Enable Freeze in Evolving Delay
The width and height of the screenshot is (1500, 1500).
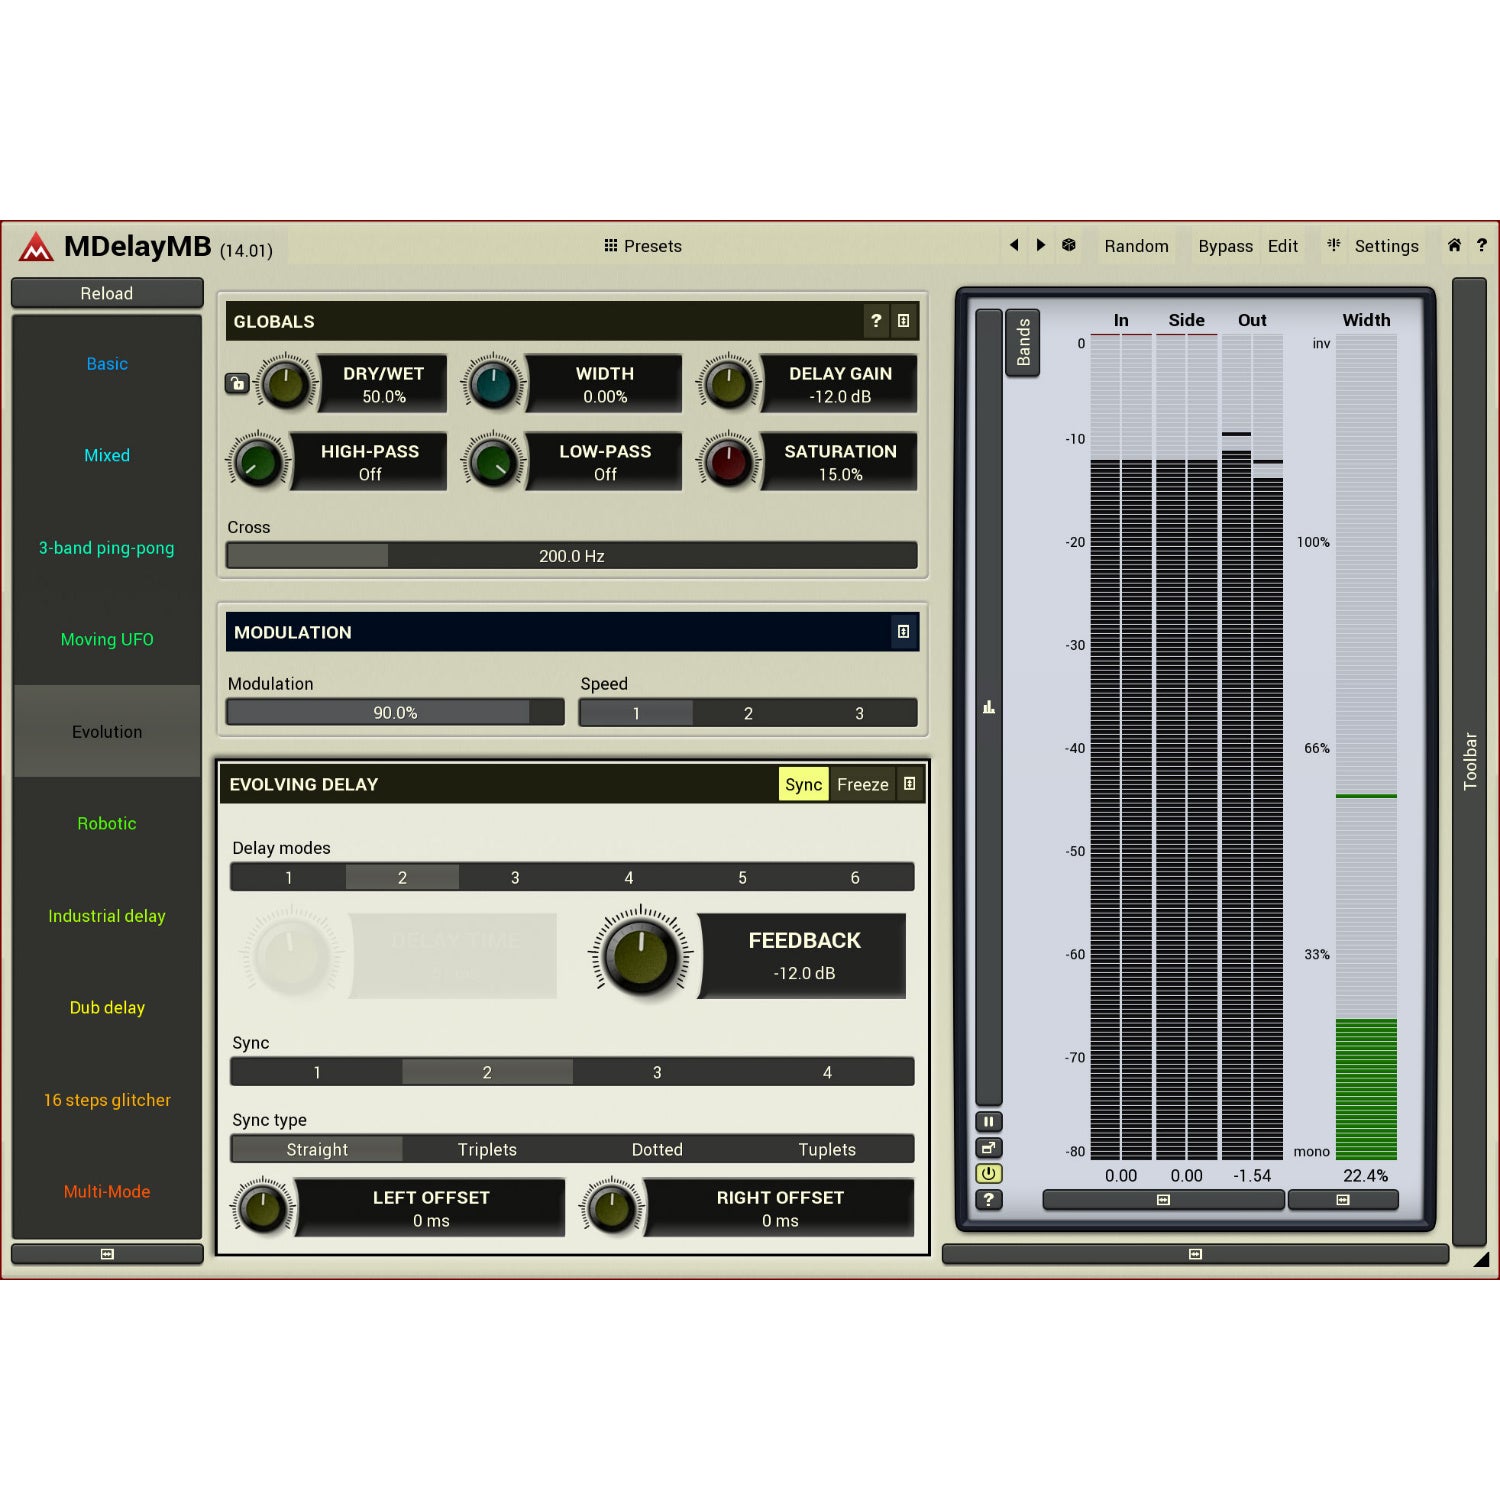[x=862, y=784]
